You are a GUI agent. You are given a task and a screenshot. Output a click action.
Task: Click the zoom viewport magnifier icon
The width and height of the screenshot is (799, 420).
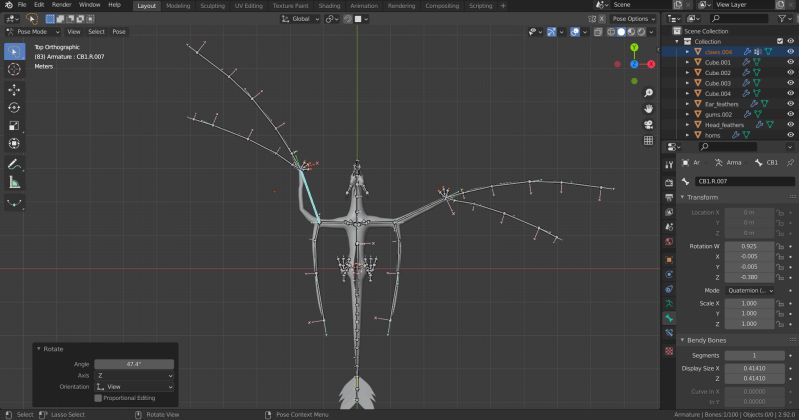tap(648, 93)
